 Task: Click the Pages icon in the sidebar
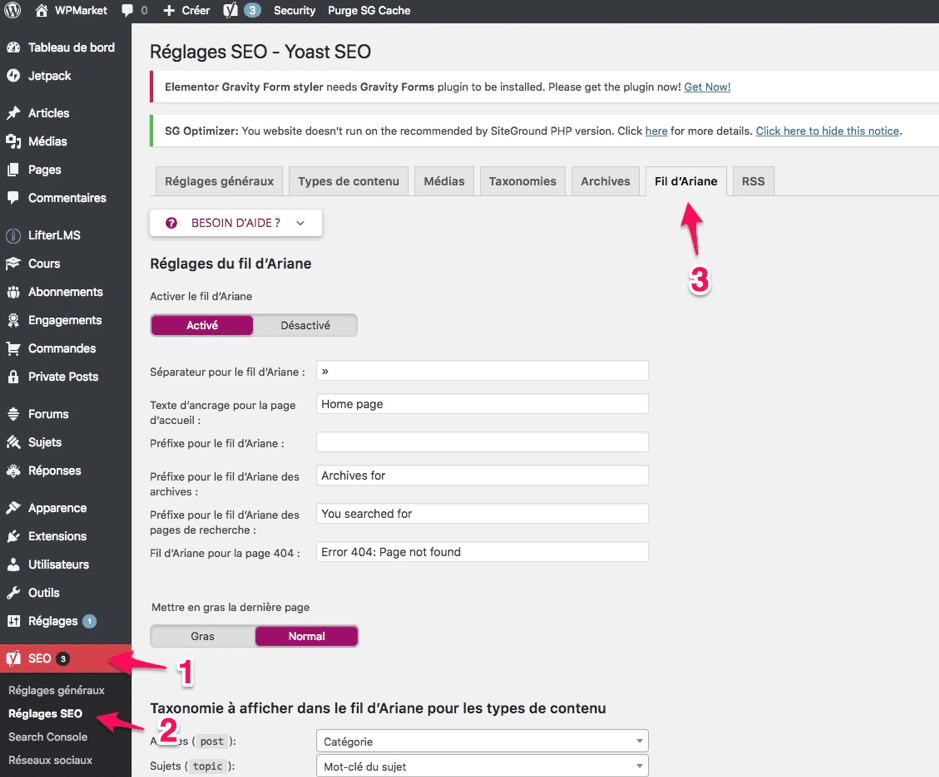point(13,170)
